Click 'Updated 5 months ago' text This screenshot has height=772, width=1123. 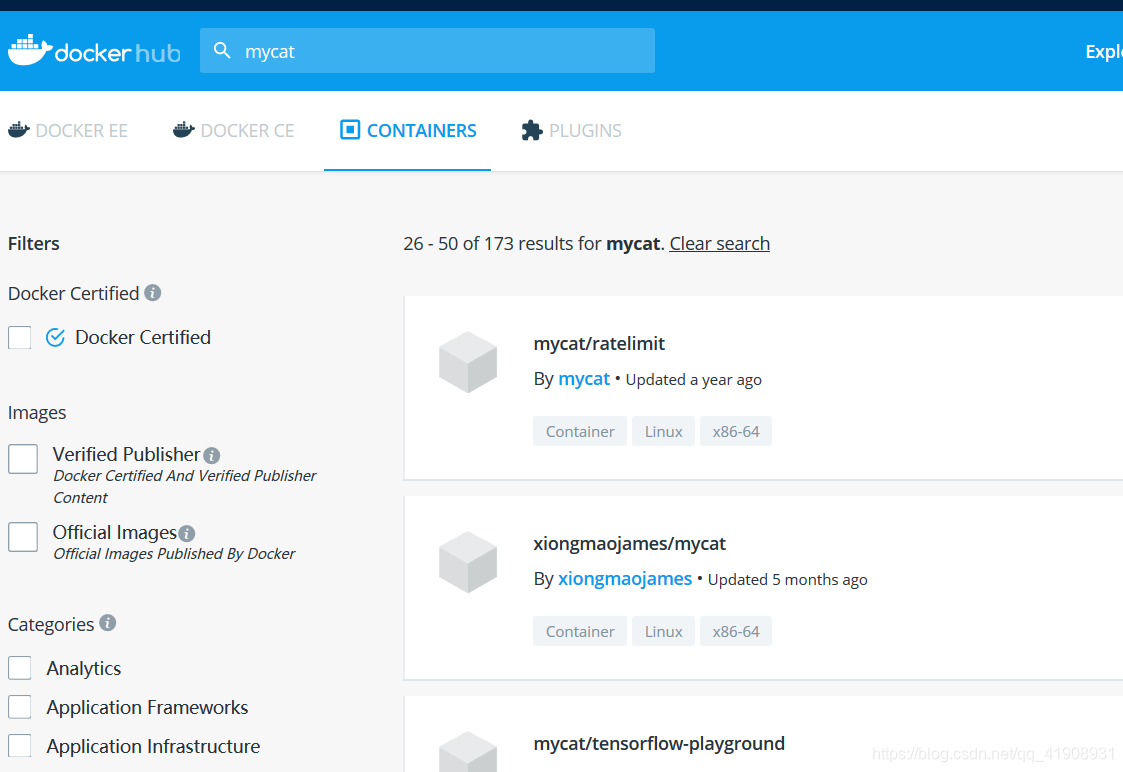tap(788, 579)
